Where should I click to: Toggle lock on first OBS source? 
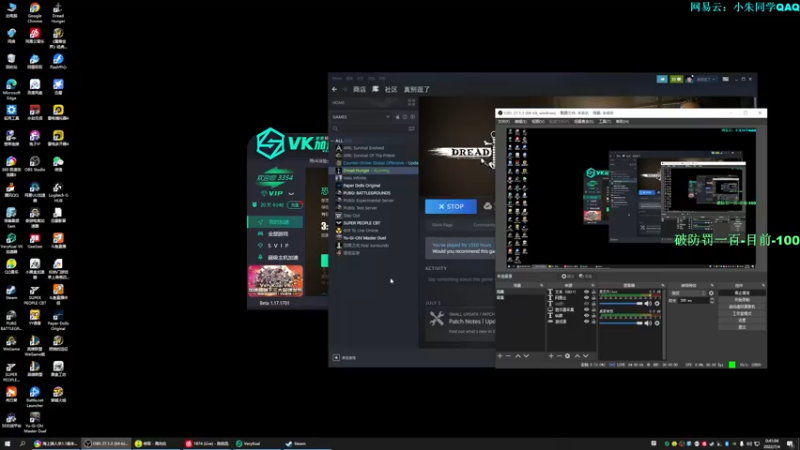(594, 292)
